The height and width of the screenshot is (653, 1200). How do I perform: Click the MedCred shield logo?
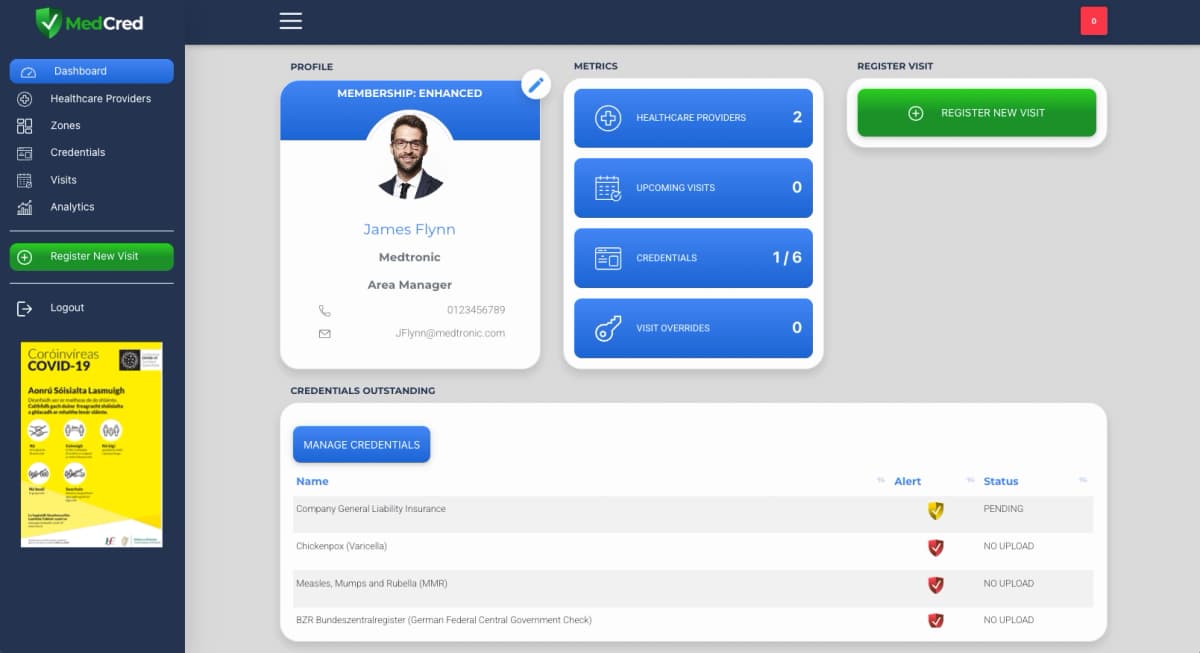(x=48, y=22)
